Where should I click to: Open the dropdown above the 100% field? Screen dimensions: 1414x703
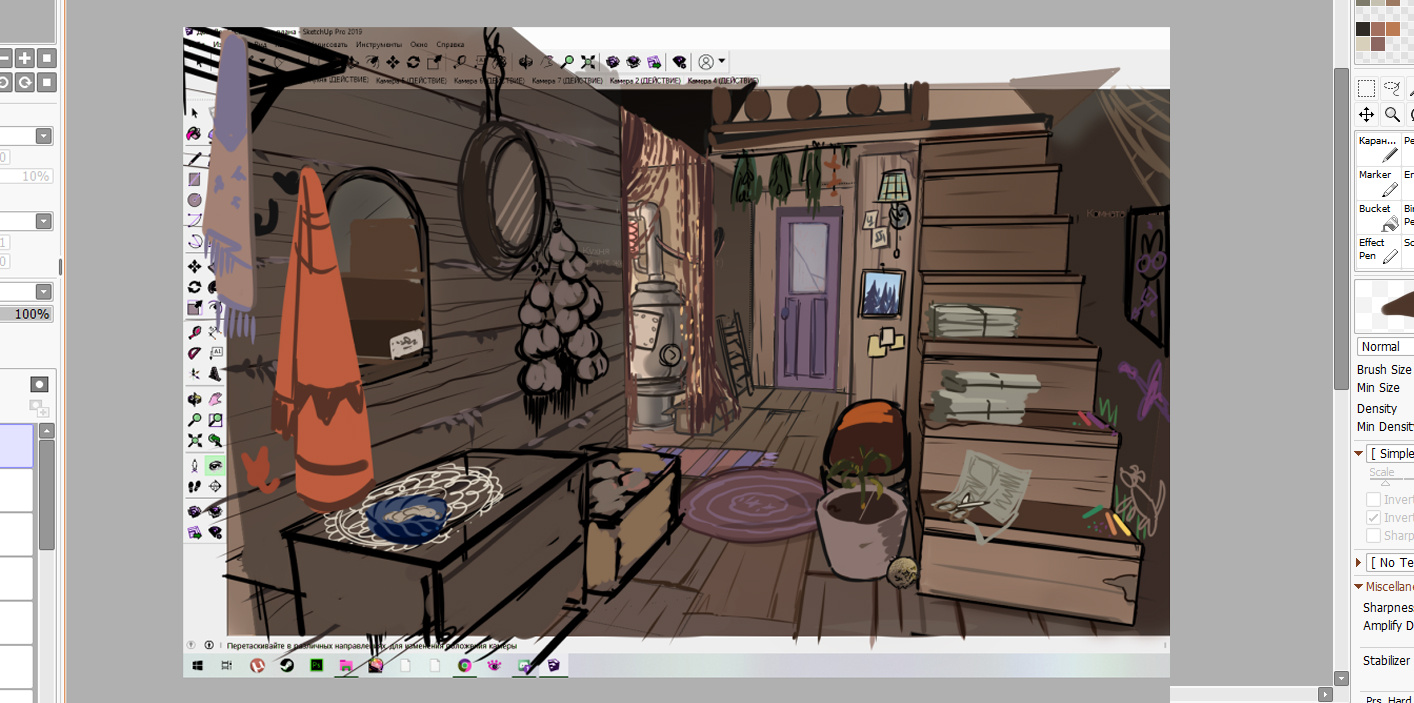tap(43, 291)
